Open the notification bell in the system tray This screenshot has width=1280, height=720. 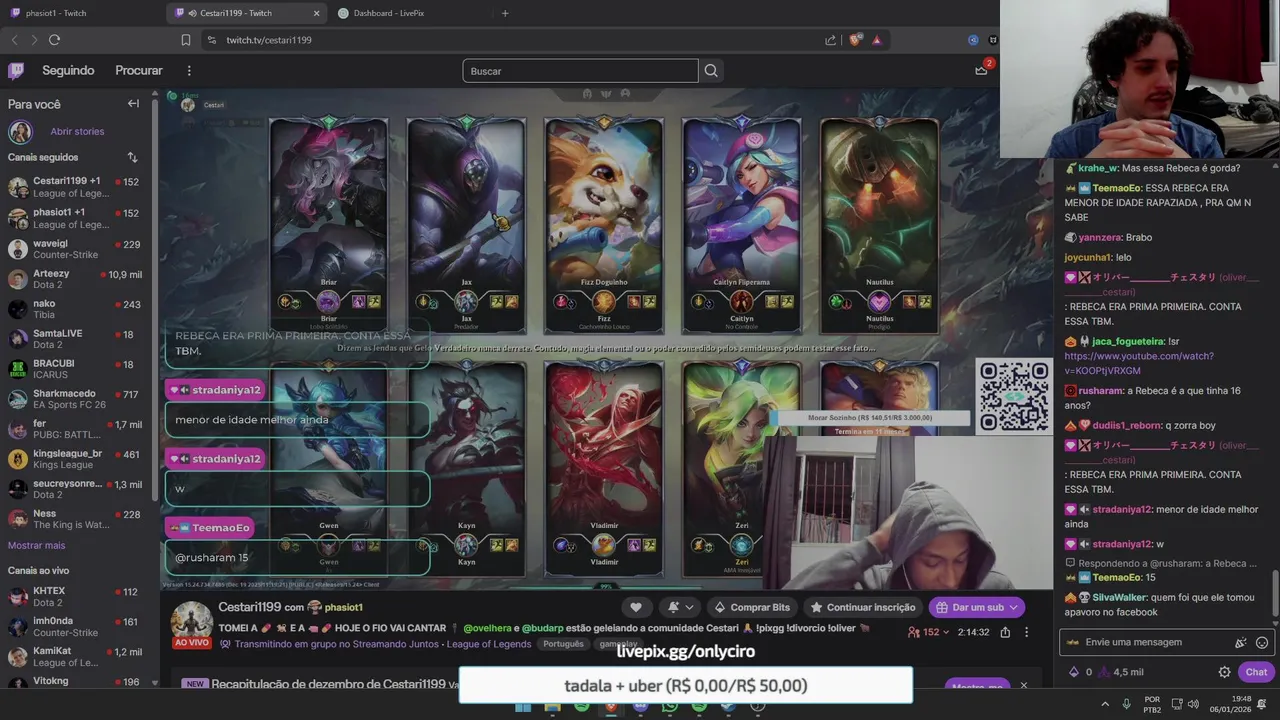(1262, 704)
